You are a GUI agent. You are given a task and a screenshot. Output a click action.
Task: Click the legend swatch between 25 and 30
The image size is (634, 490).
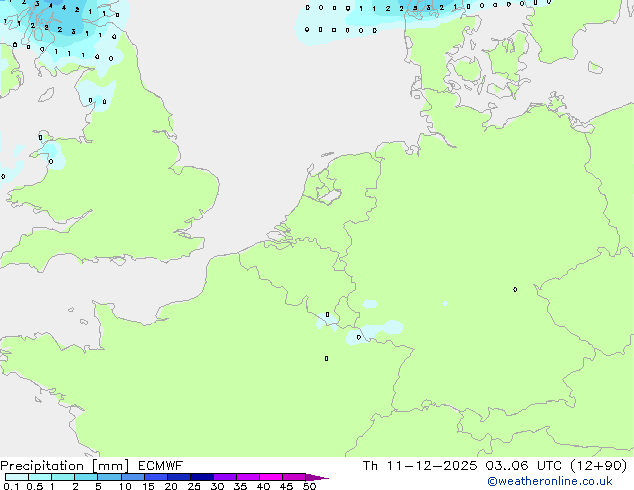202,477
